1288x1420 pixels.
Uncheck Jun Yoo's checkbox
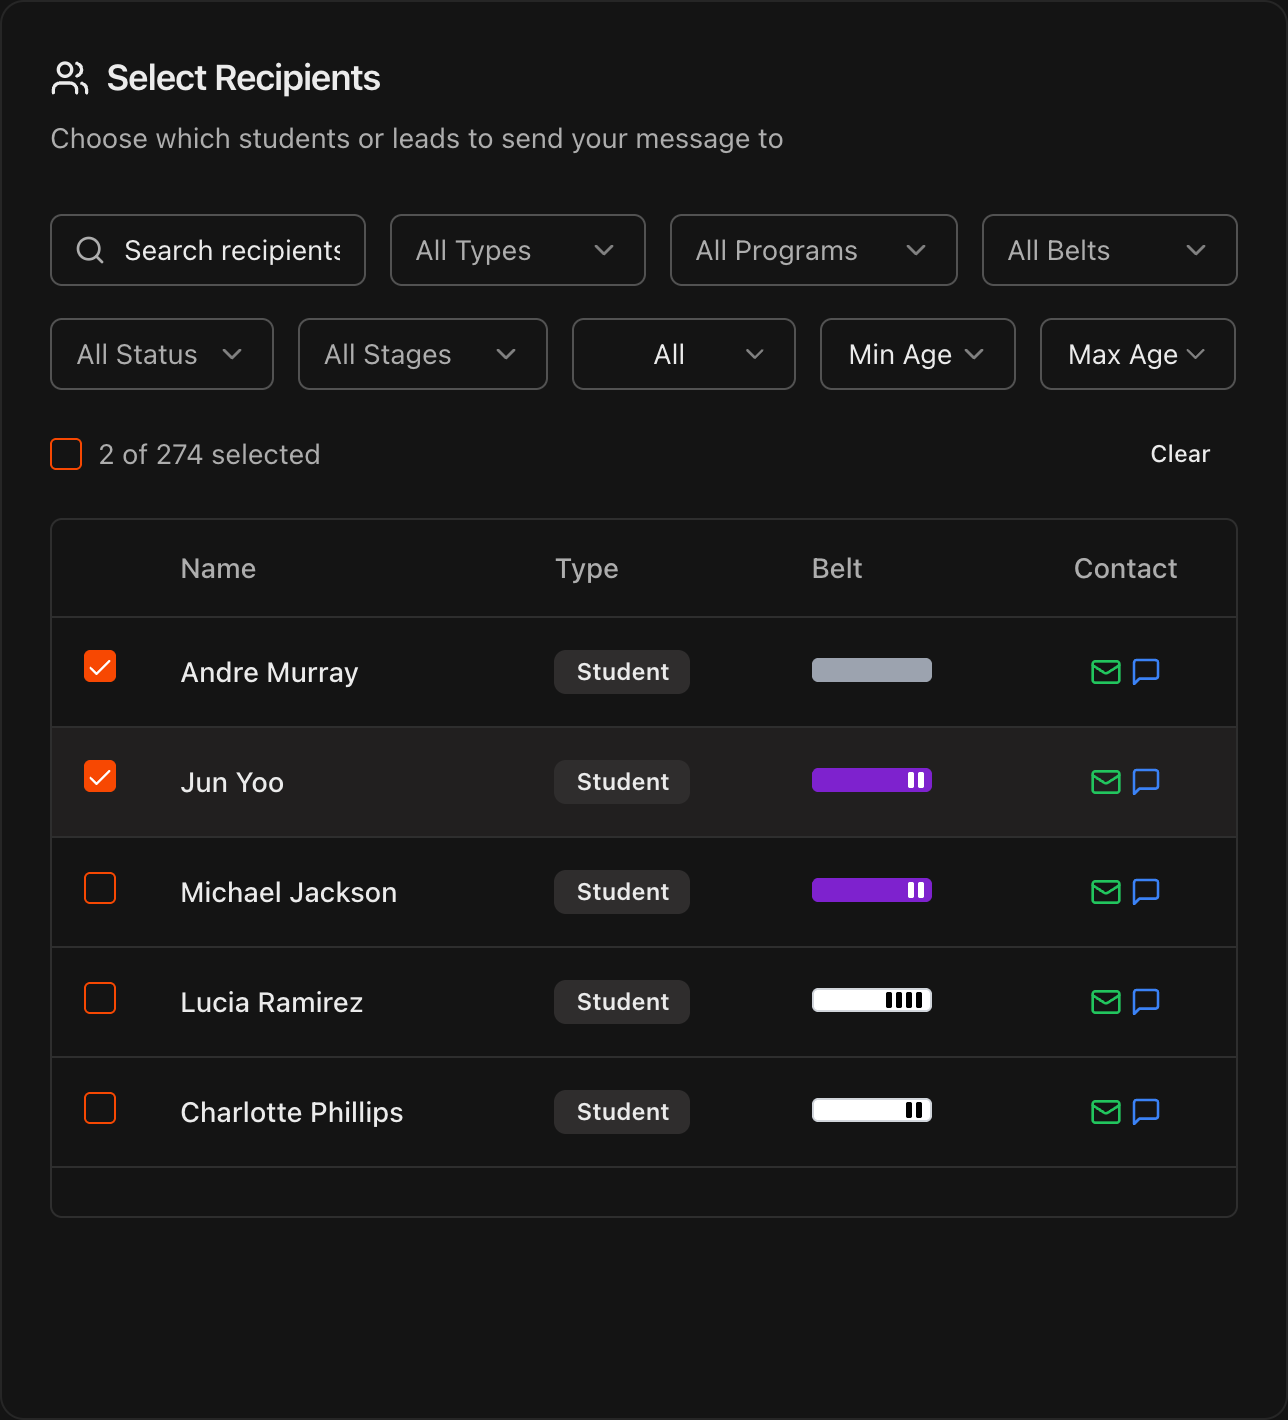(100, 776)
